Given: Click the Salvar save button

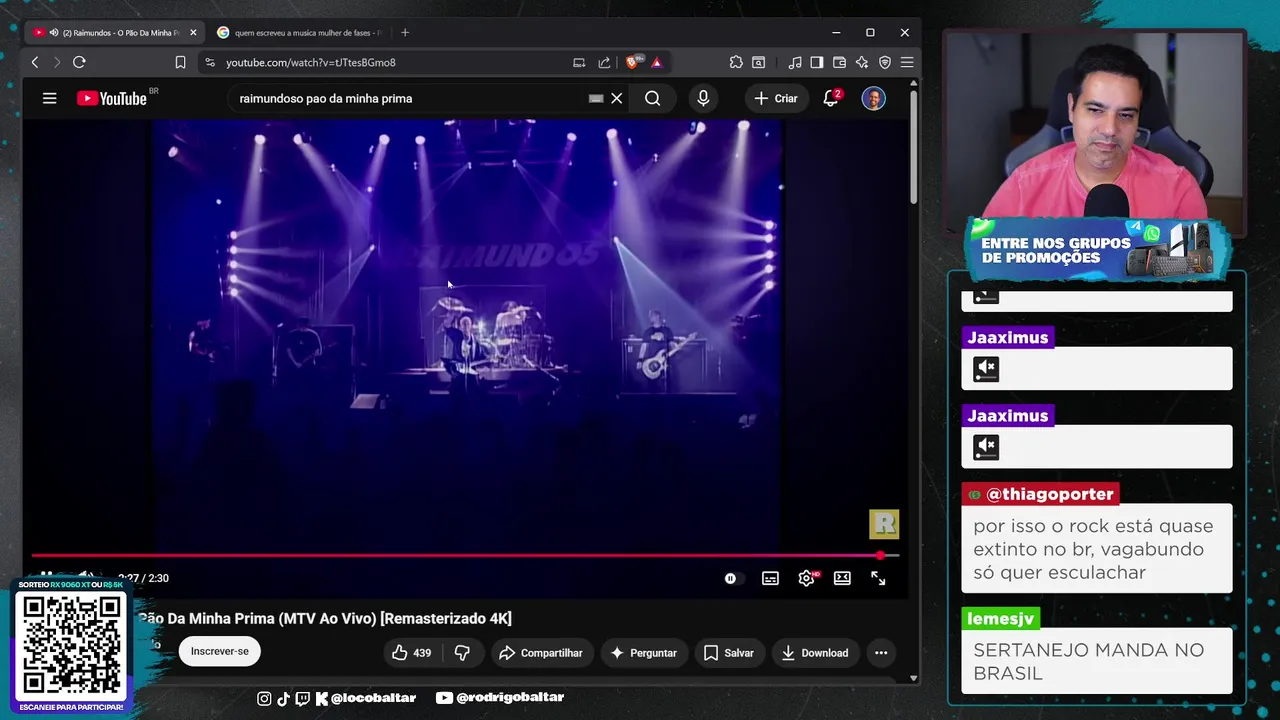Looking at the screenshot, I should click(728, 653).
